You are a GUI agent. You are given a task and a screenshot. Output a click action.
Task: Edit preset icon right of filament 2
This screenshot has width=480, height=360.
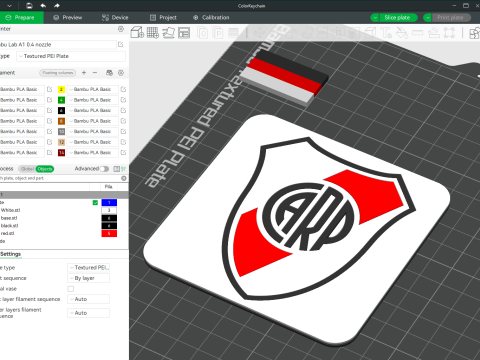123,89
